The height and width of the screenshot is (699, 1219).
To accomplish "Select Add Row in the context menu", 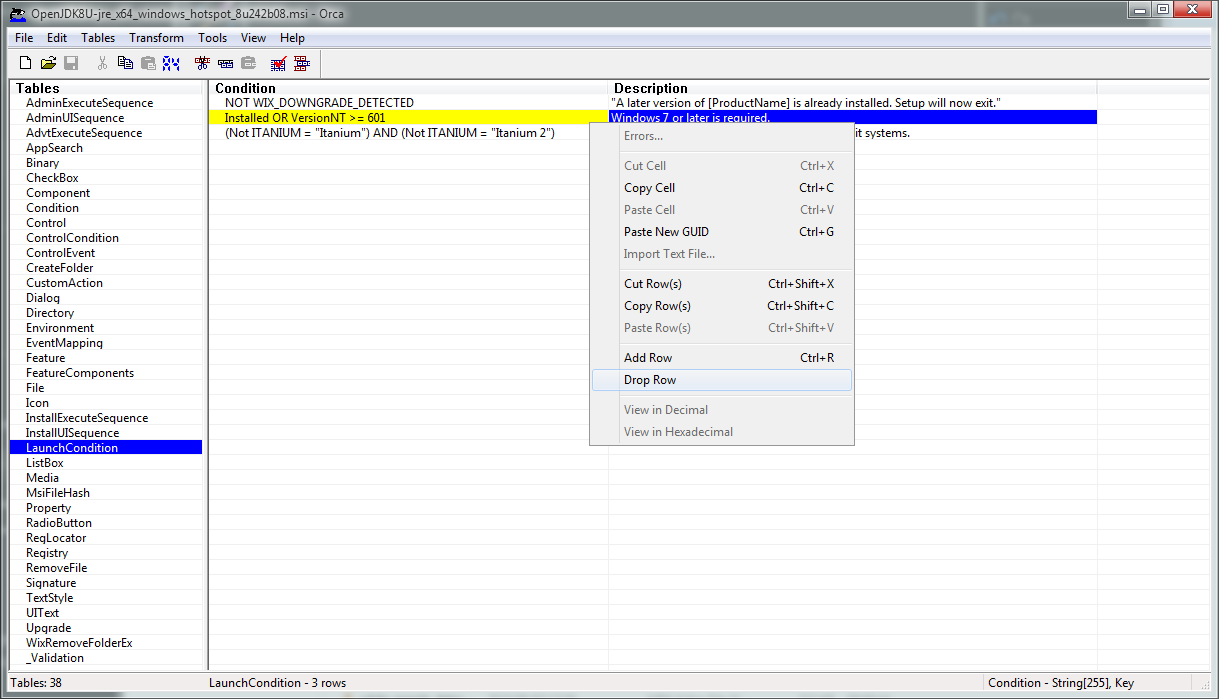I will click(648, 358).
